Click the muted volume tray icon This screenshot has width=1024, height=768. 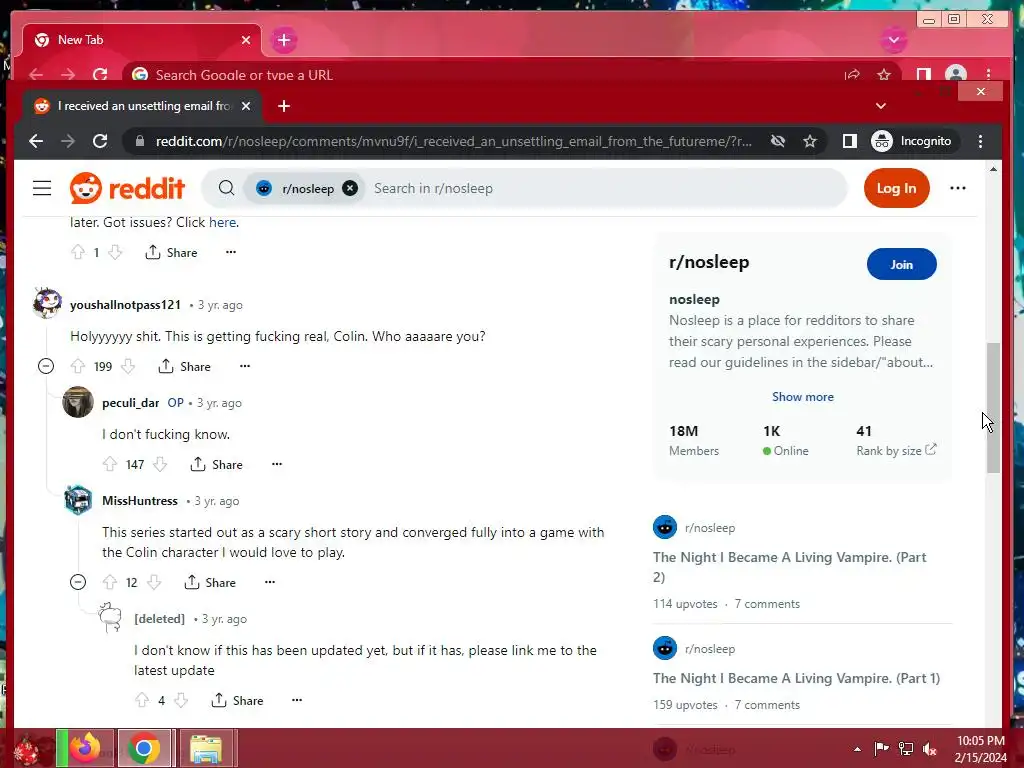930,749
